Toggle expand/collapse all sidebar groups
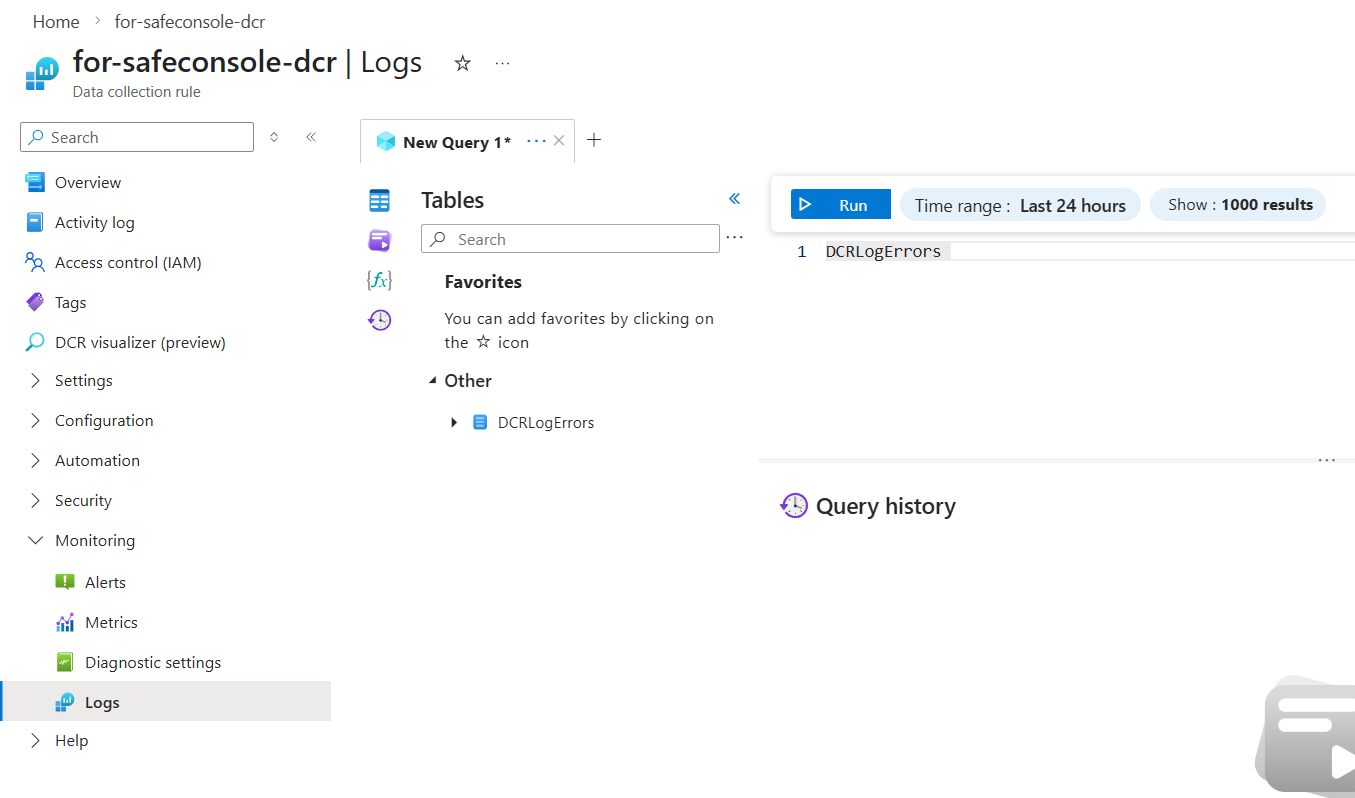Screen dimensions: 1355x798 pyautogui.click(x=274, y=137)
